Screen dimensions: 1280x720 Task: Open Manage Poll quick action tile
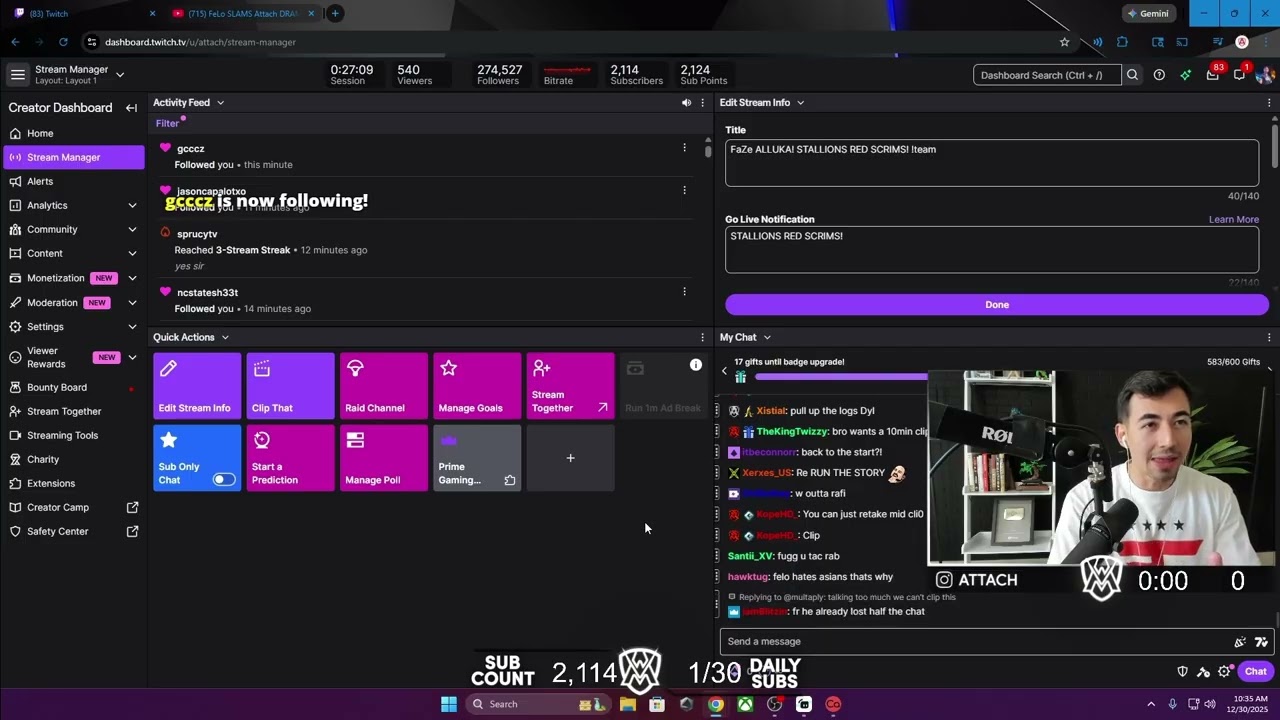point(383,458)
